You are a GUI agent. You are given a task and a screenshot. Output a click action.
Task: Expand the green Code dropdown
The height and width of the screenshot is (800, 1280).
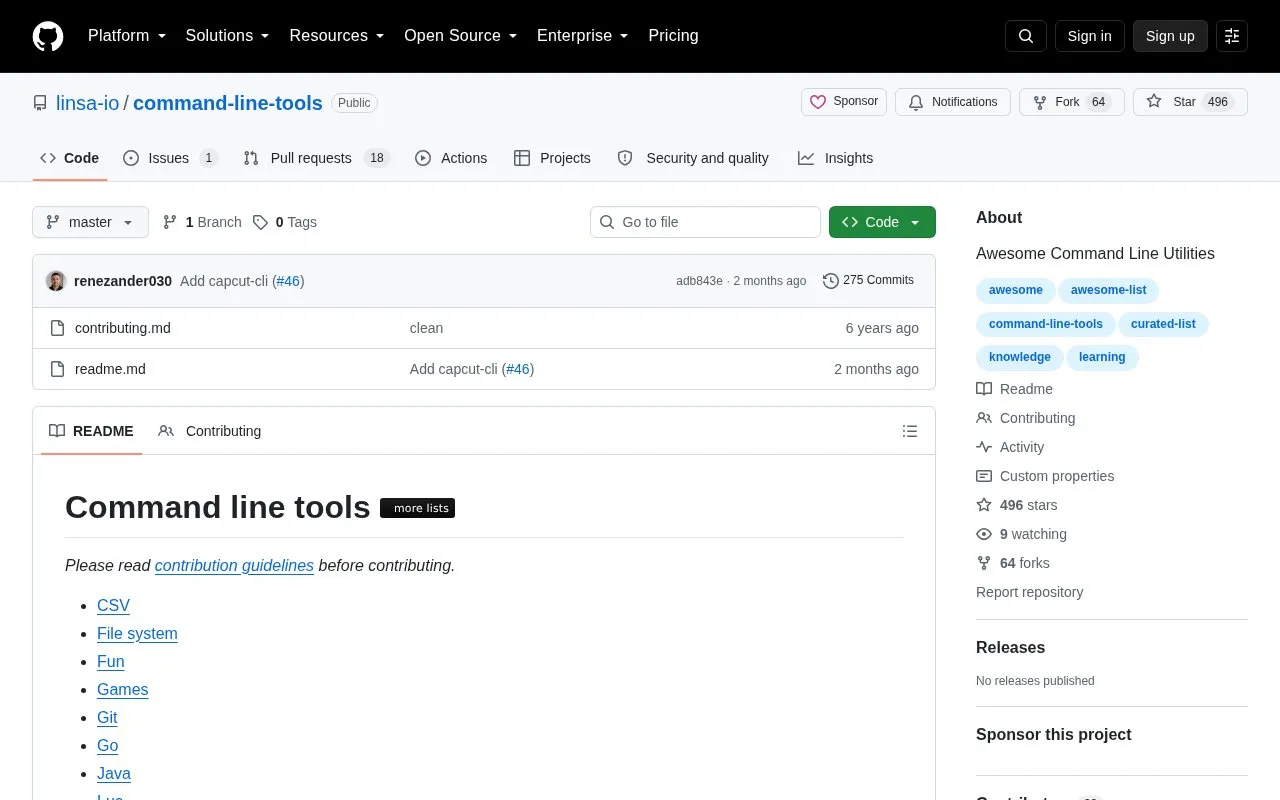click(882, 222)
